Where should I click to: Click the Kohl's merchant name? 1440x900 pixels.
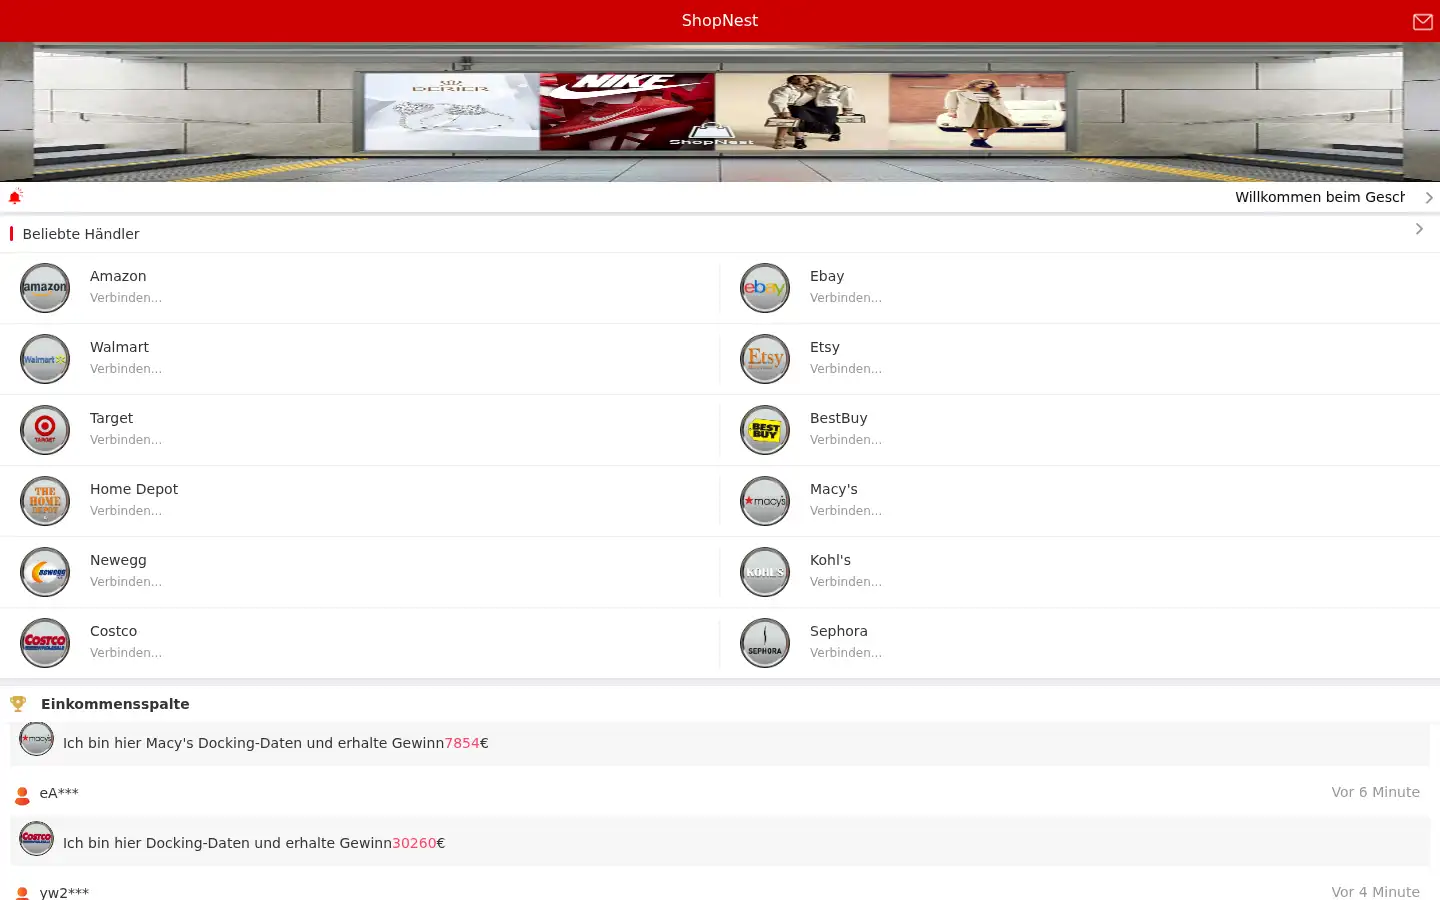(830, 560)
